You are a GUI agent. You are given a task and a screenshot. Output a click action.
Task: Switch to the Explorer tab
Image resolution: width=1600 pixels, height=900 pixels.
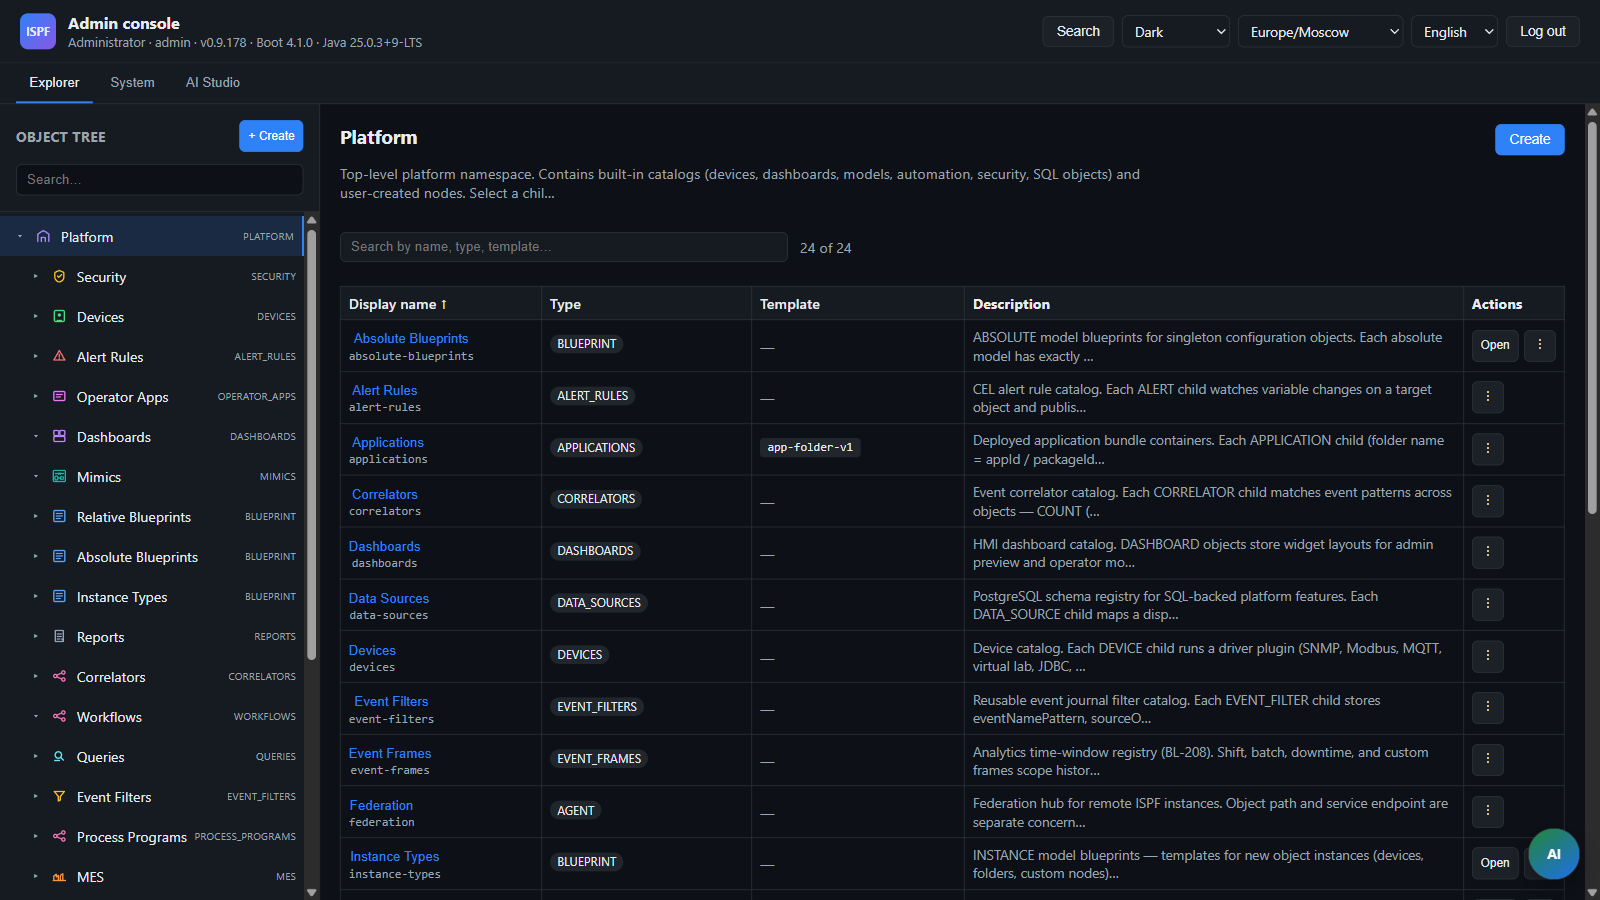tap(54, 83)
